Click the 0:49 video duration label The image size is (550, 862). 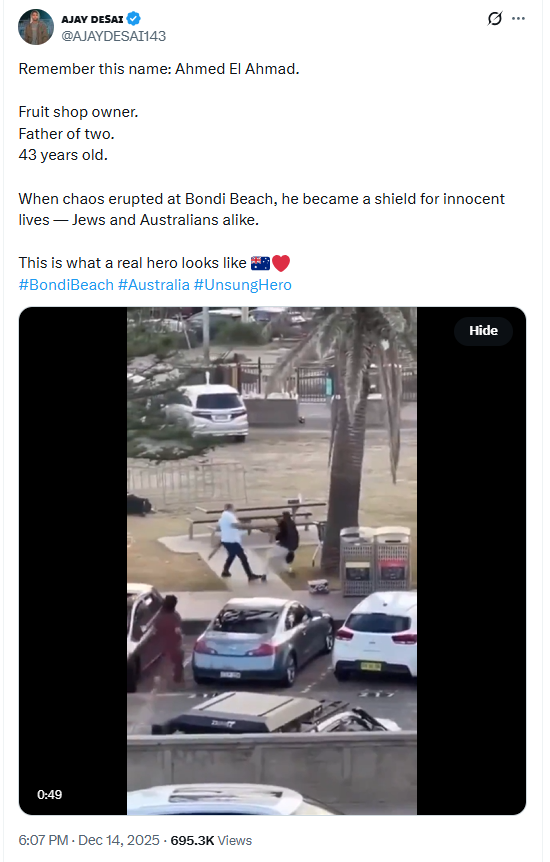tap(50, 794)
